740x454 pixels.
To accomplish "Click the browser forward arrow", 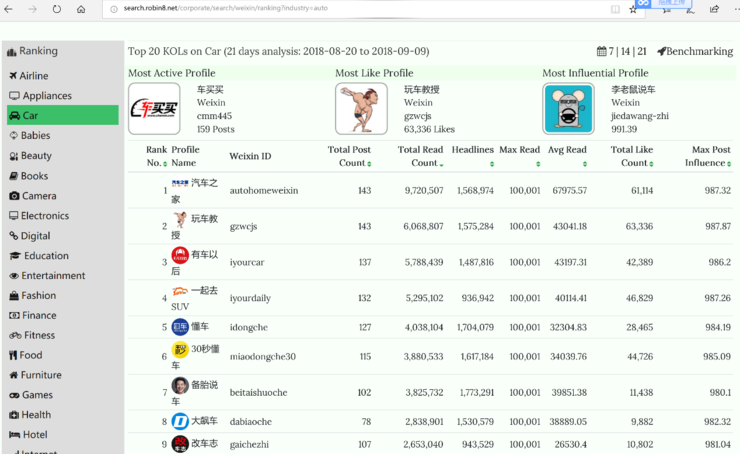I will 32,9.
